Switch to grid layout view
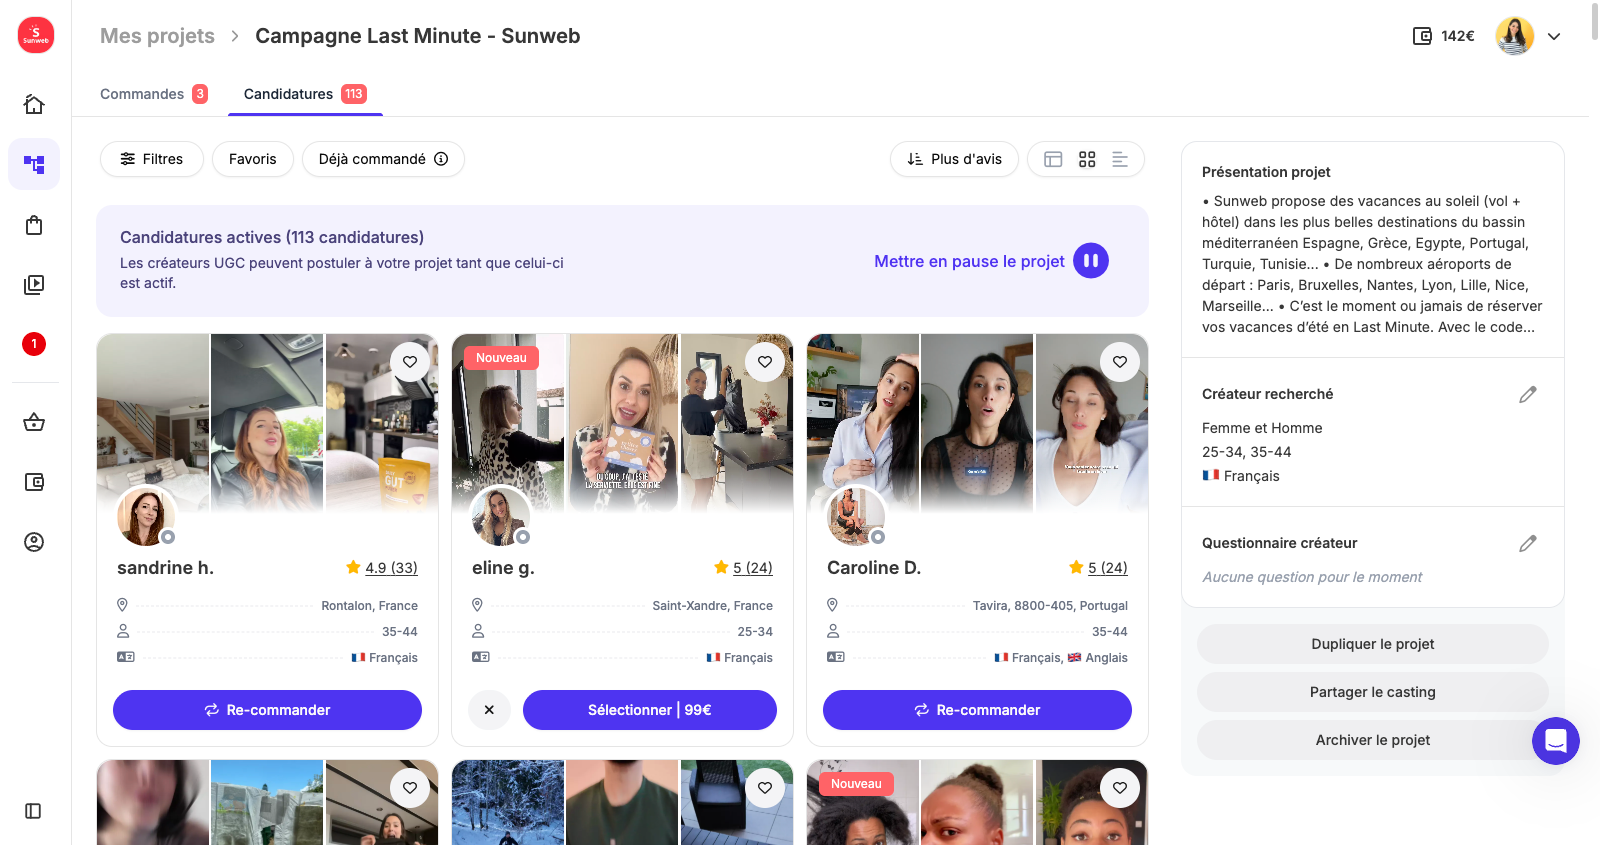The image size is (1600, 845). [1087, 159]
